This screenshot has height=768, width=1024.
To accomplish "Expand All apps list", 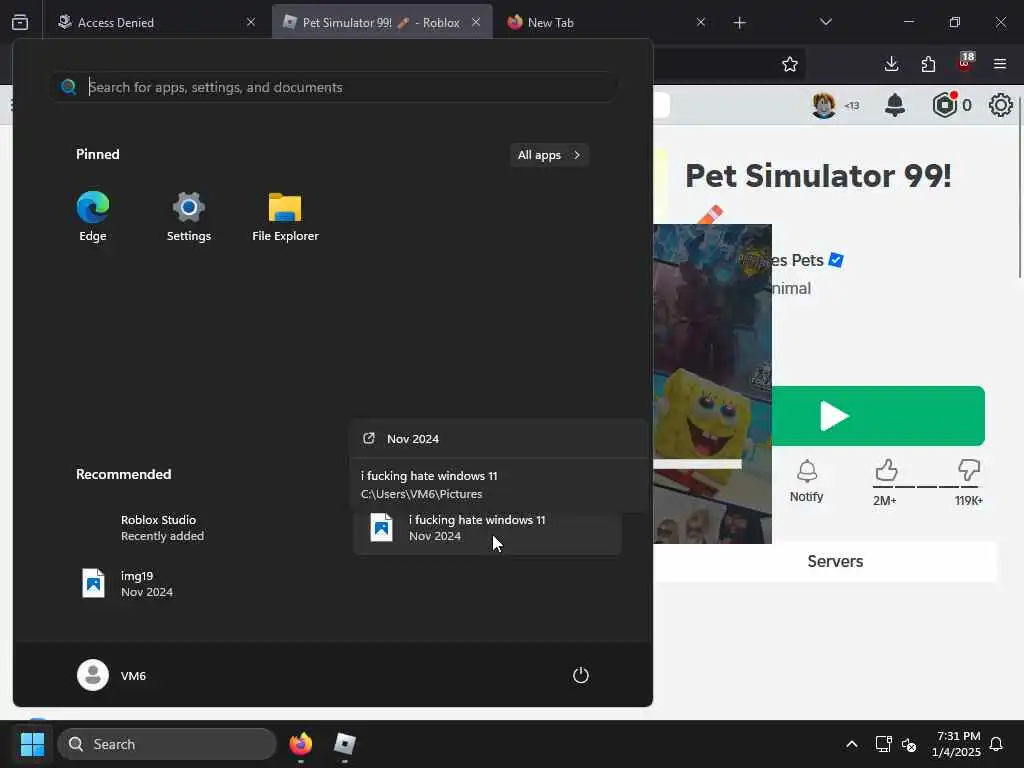I will [549, 155].
